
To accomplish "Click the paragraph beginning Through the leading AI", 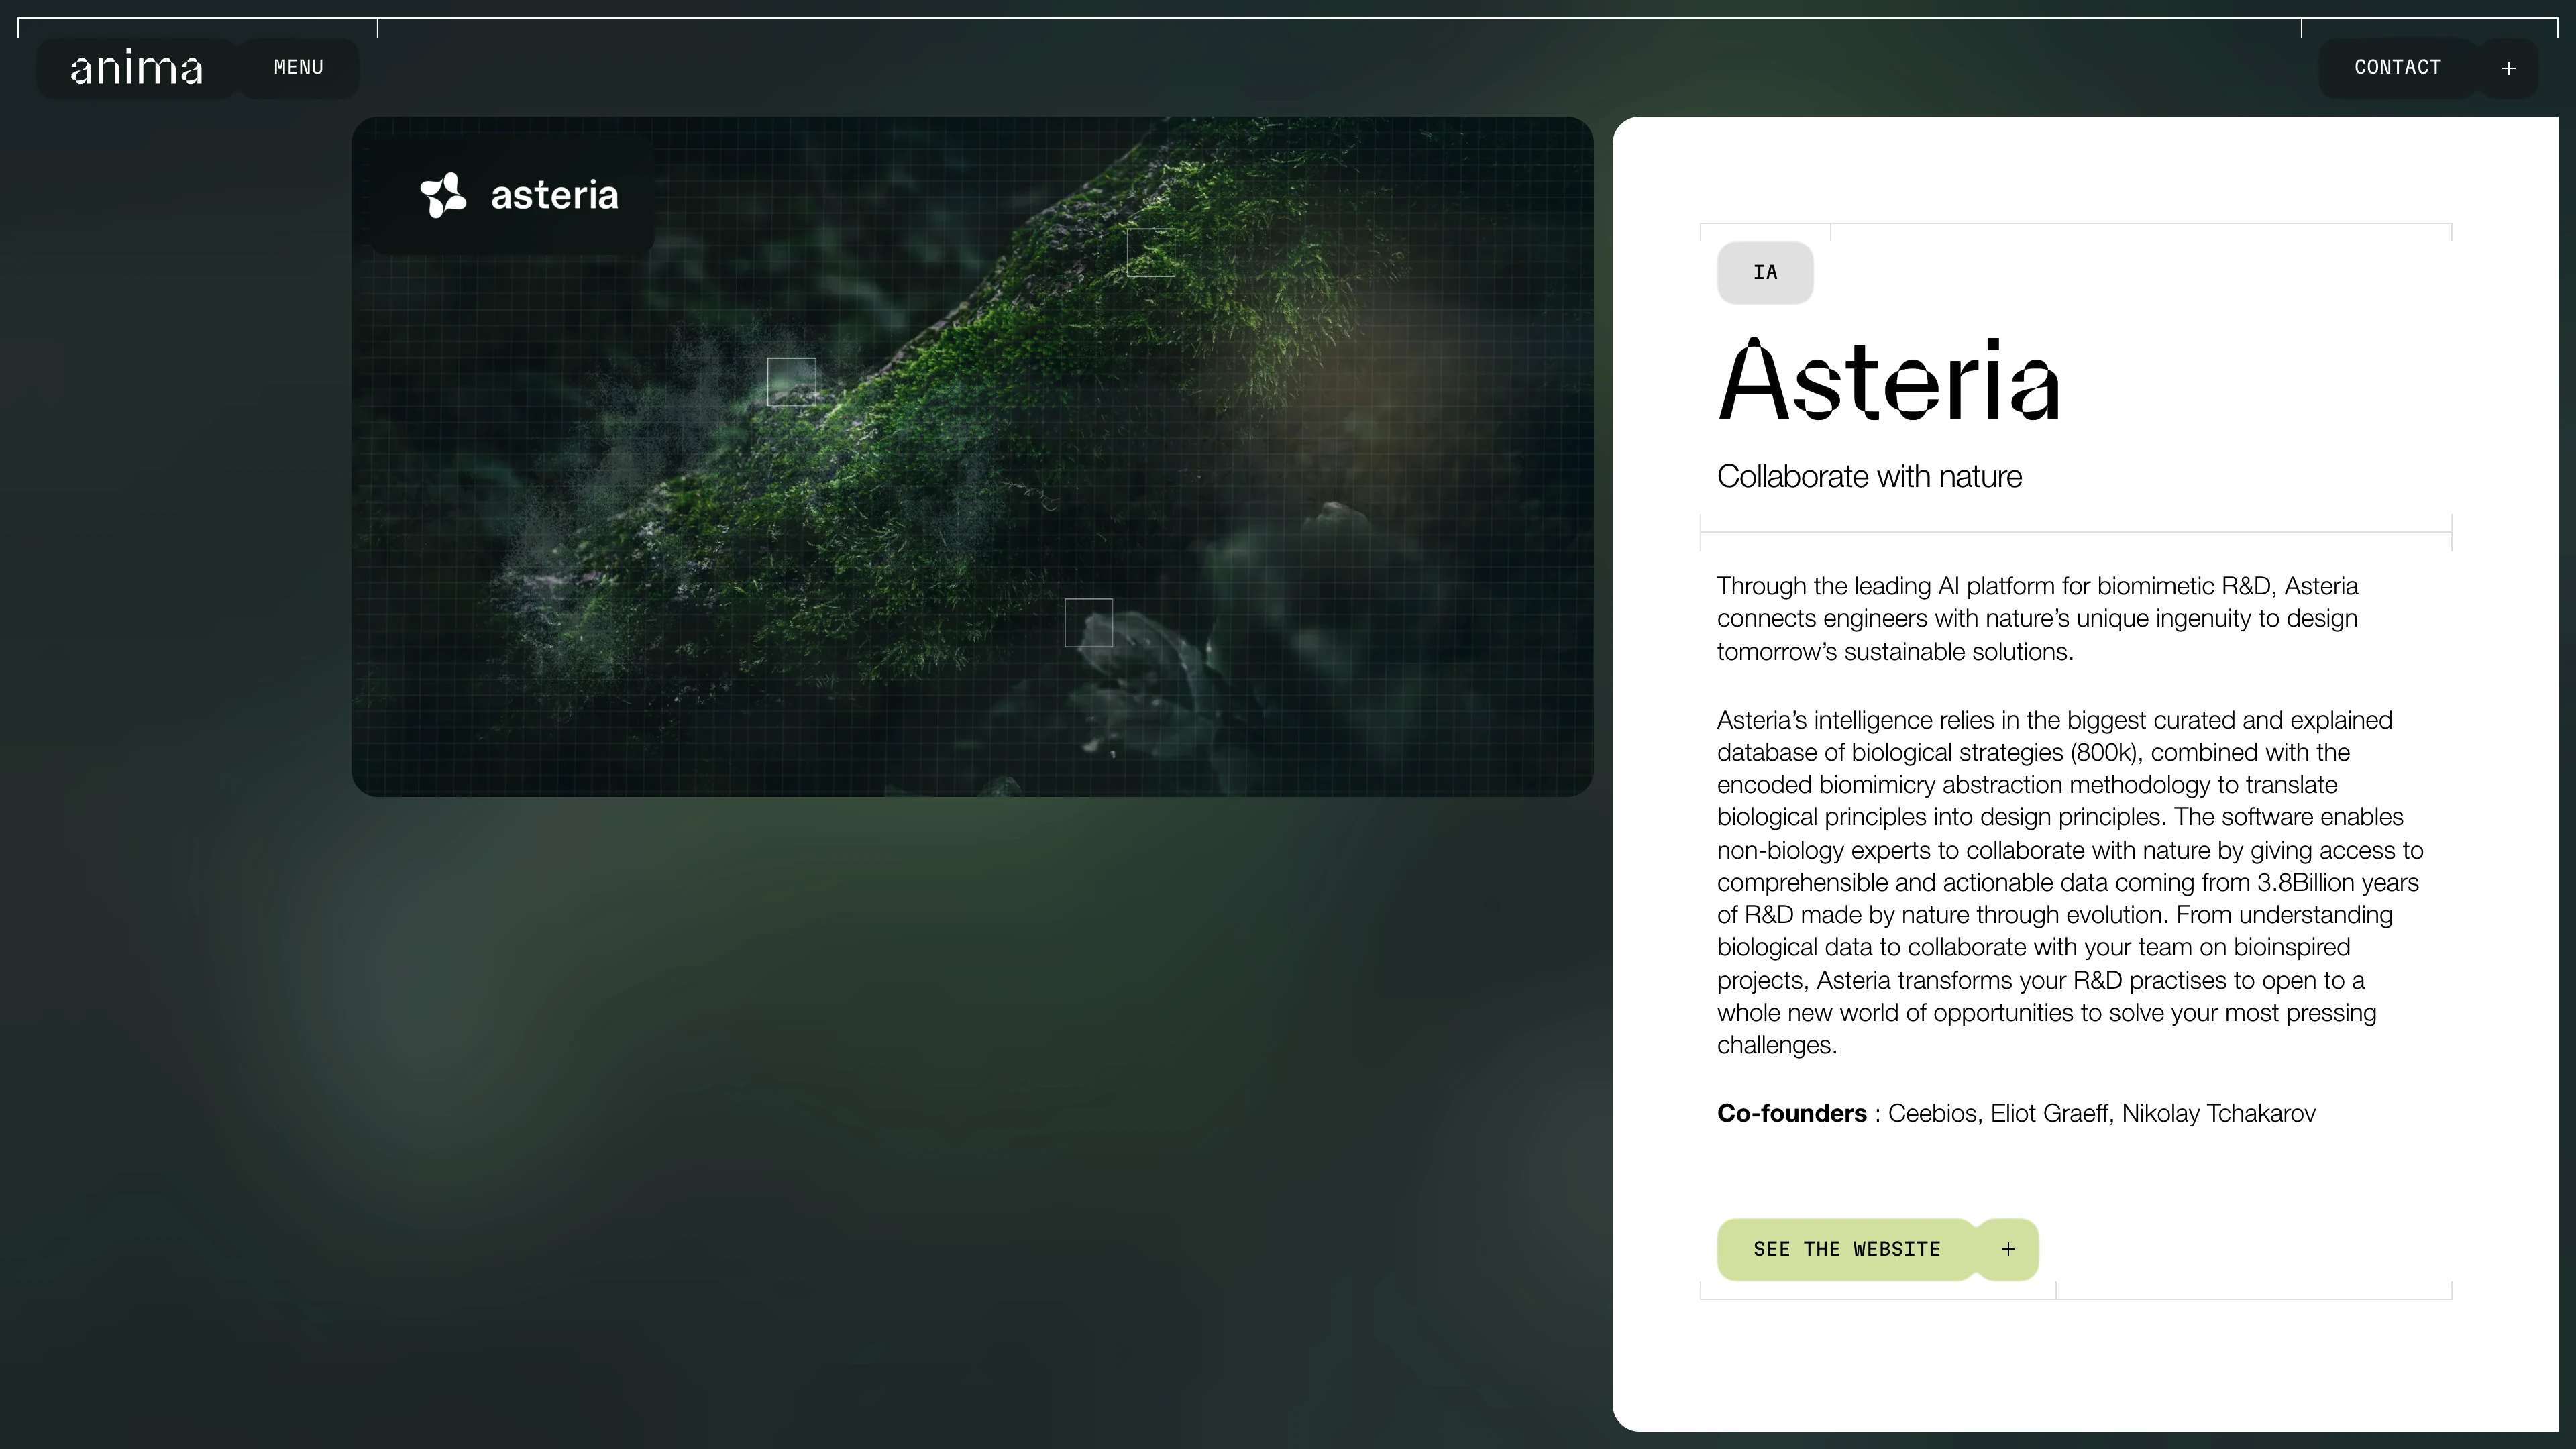I will coord(2037,618).
